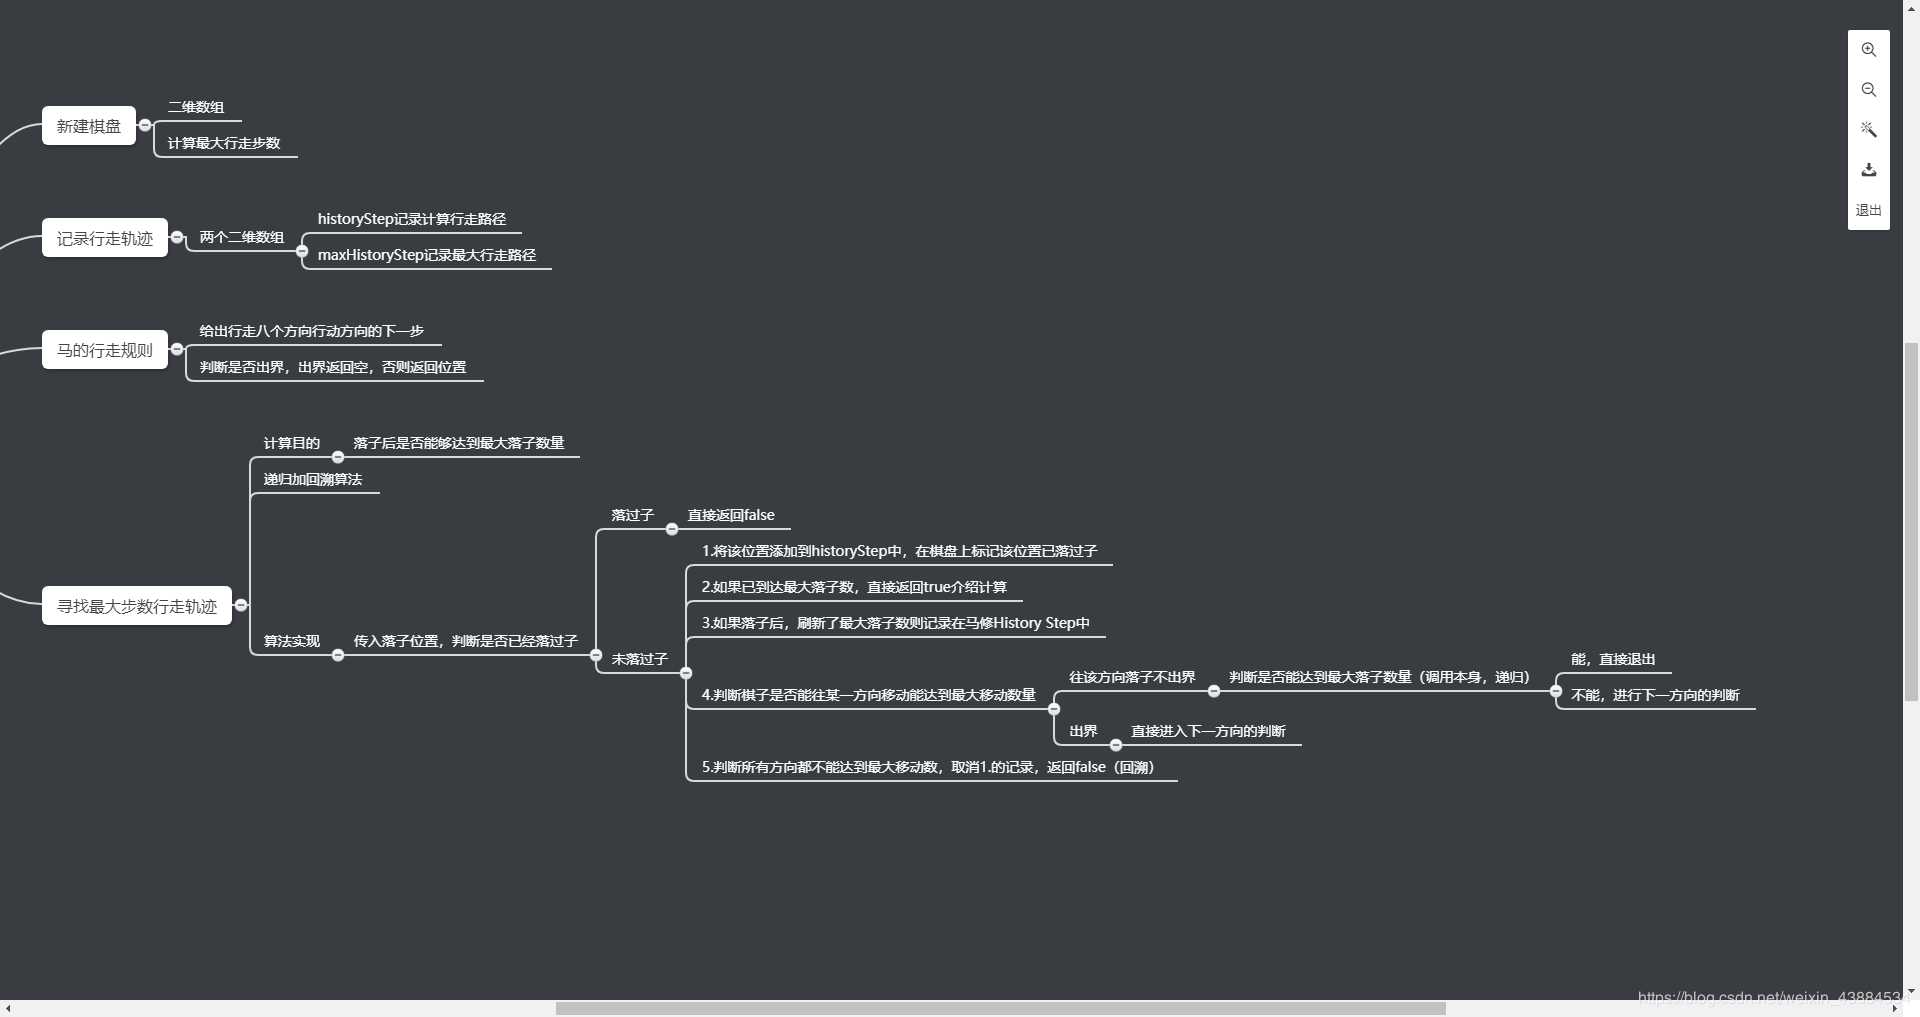Click the horizontal scrollbar left arrow
Image resolution: width=1920 pixels, height=1017 pixels.
[8, 1008]
